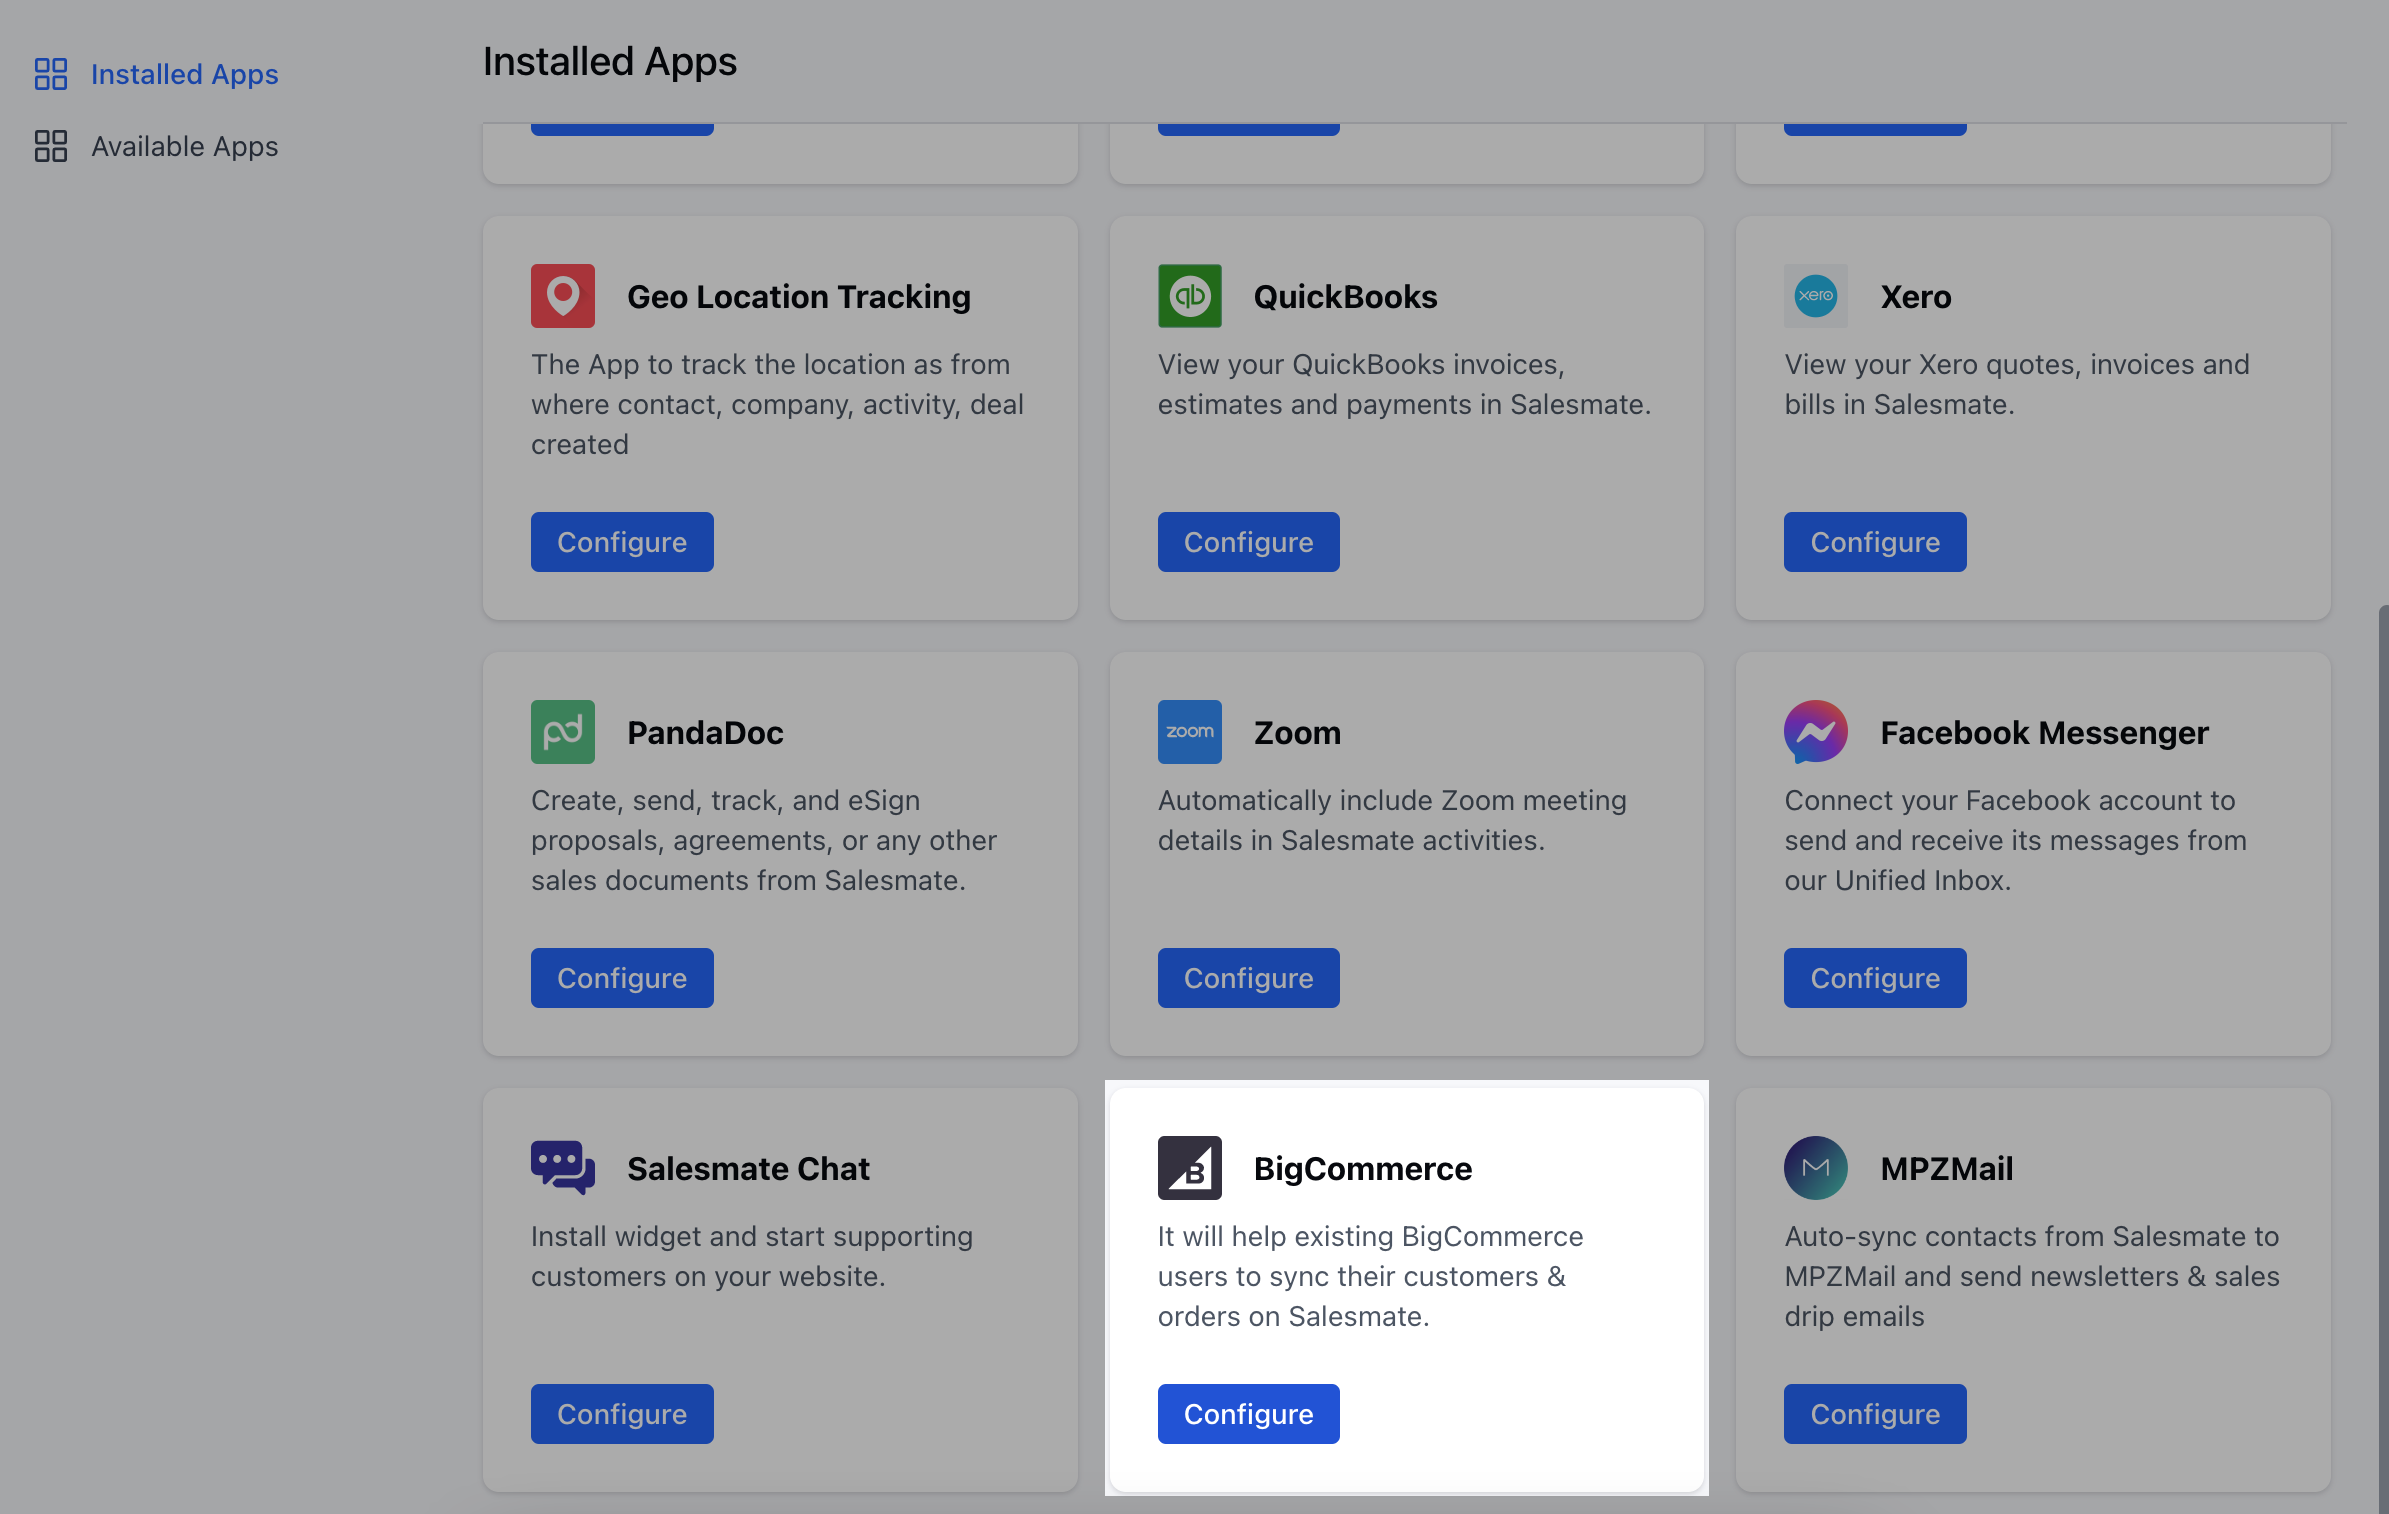Configure Geo Location Tracking
This screenshot has height=1514, width=2389.
621,541
